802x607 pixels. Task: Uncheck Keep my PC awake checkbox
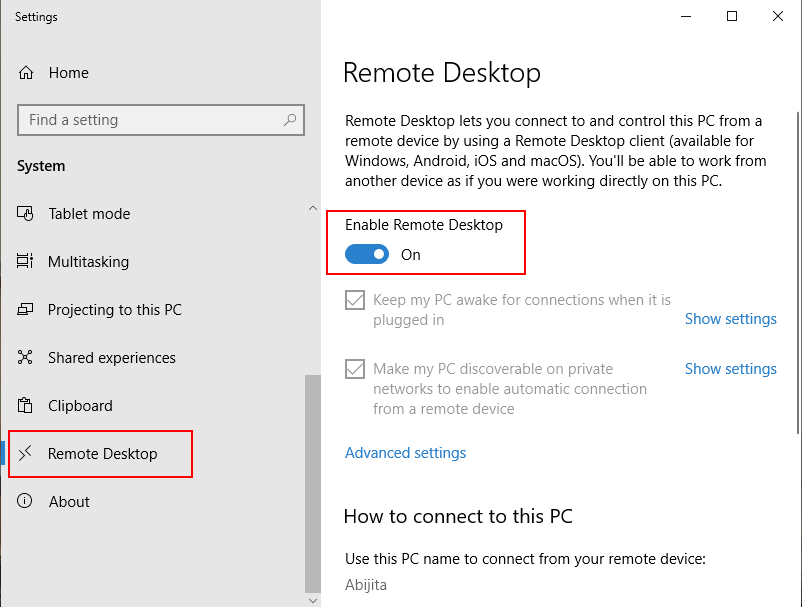[x=355, y=300]
